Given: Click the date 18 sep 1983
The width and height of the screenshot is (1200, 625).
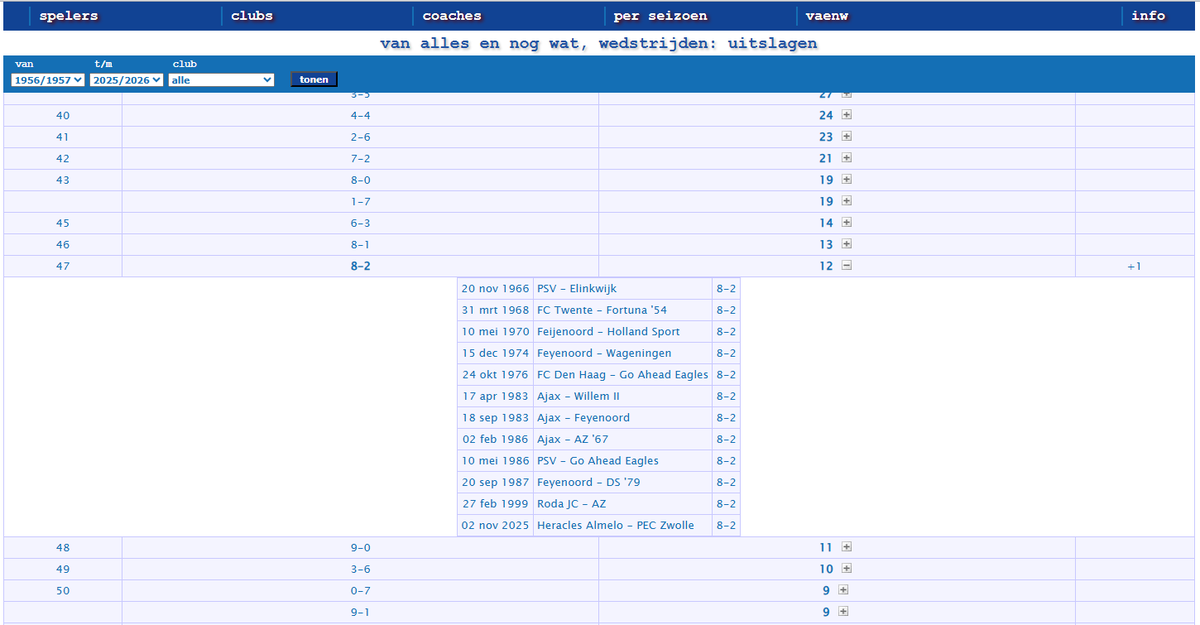Looking at the screenshot, I should [495, 418].
